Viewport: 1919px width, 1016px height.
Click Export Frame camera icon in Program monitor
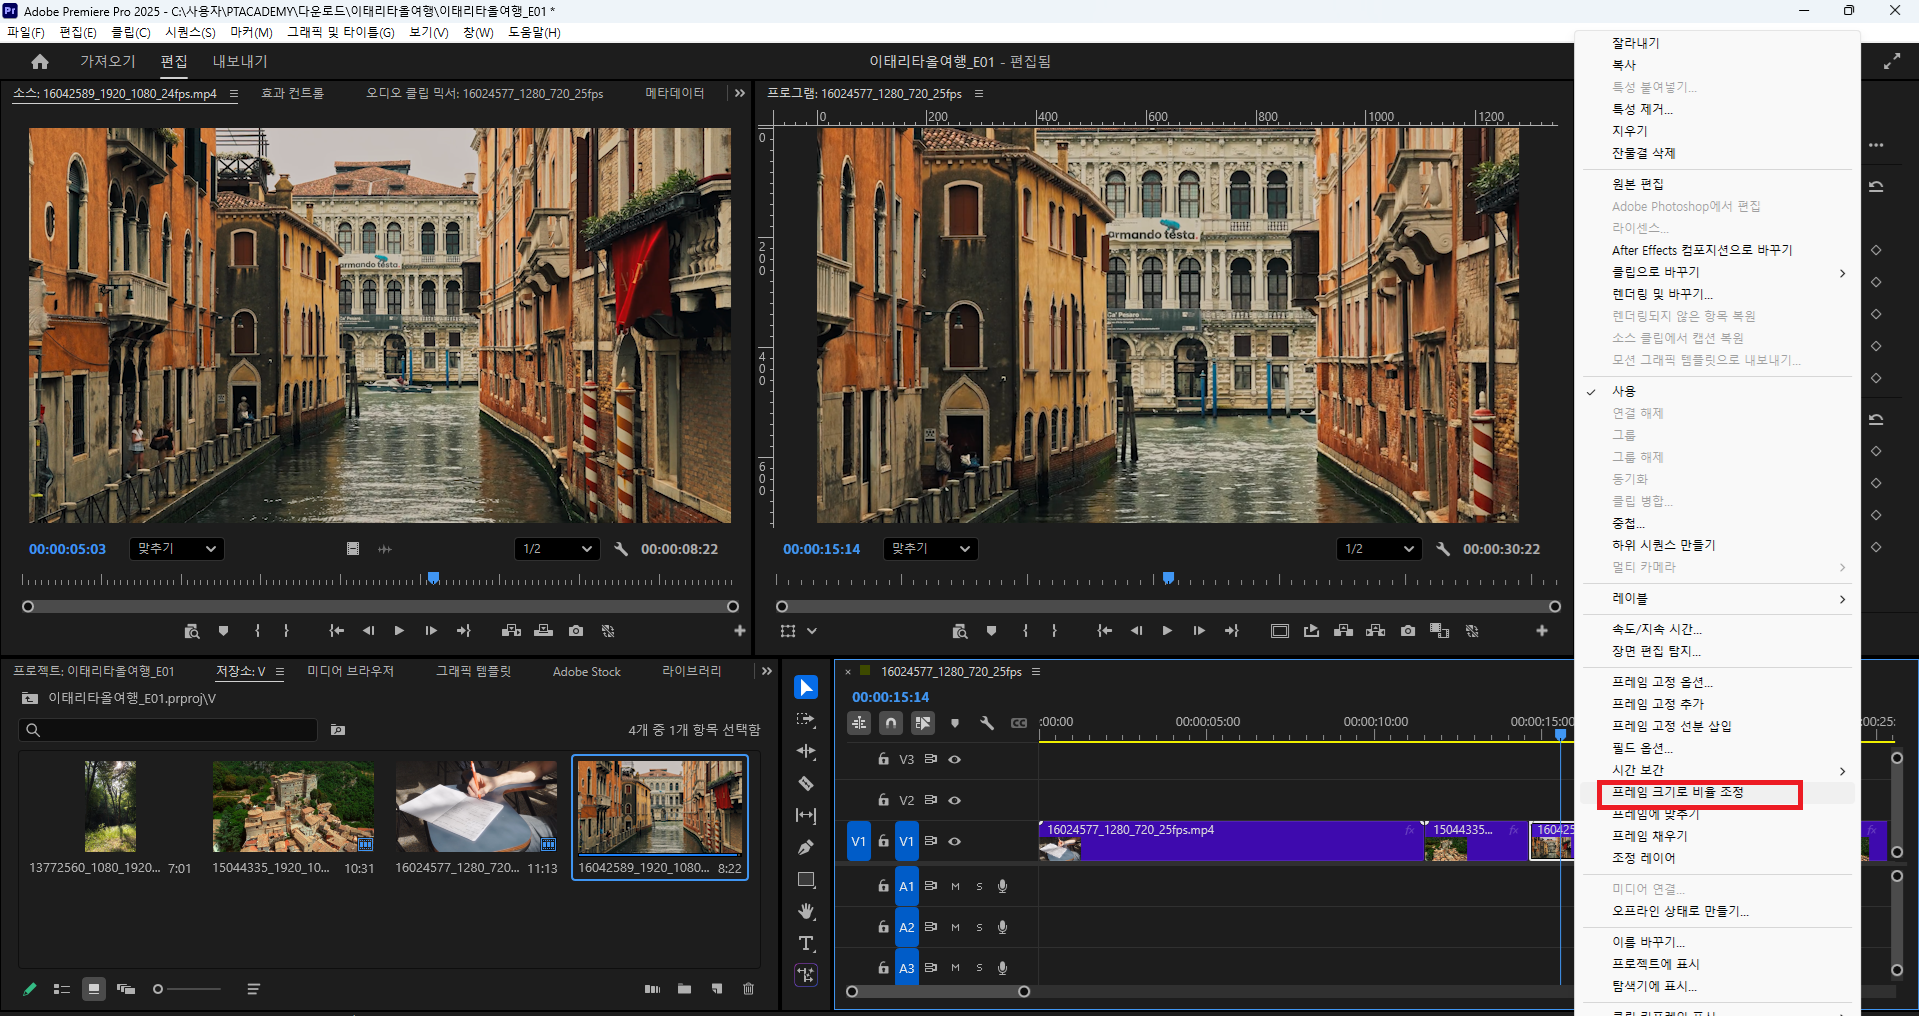click(x=1408, y=631)
